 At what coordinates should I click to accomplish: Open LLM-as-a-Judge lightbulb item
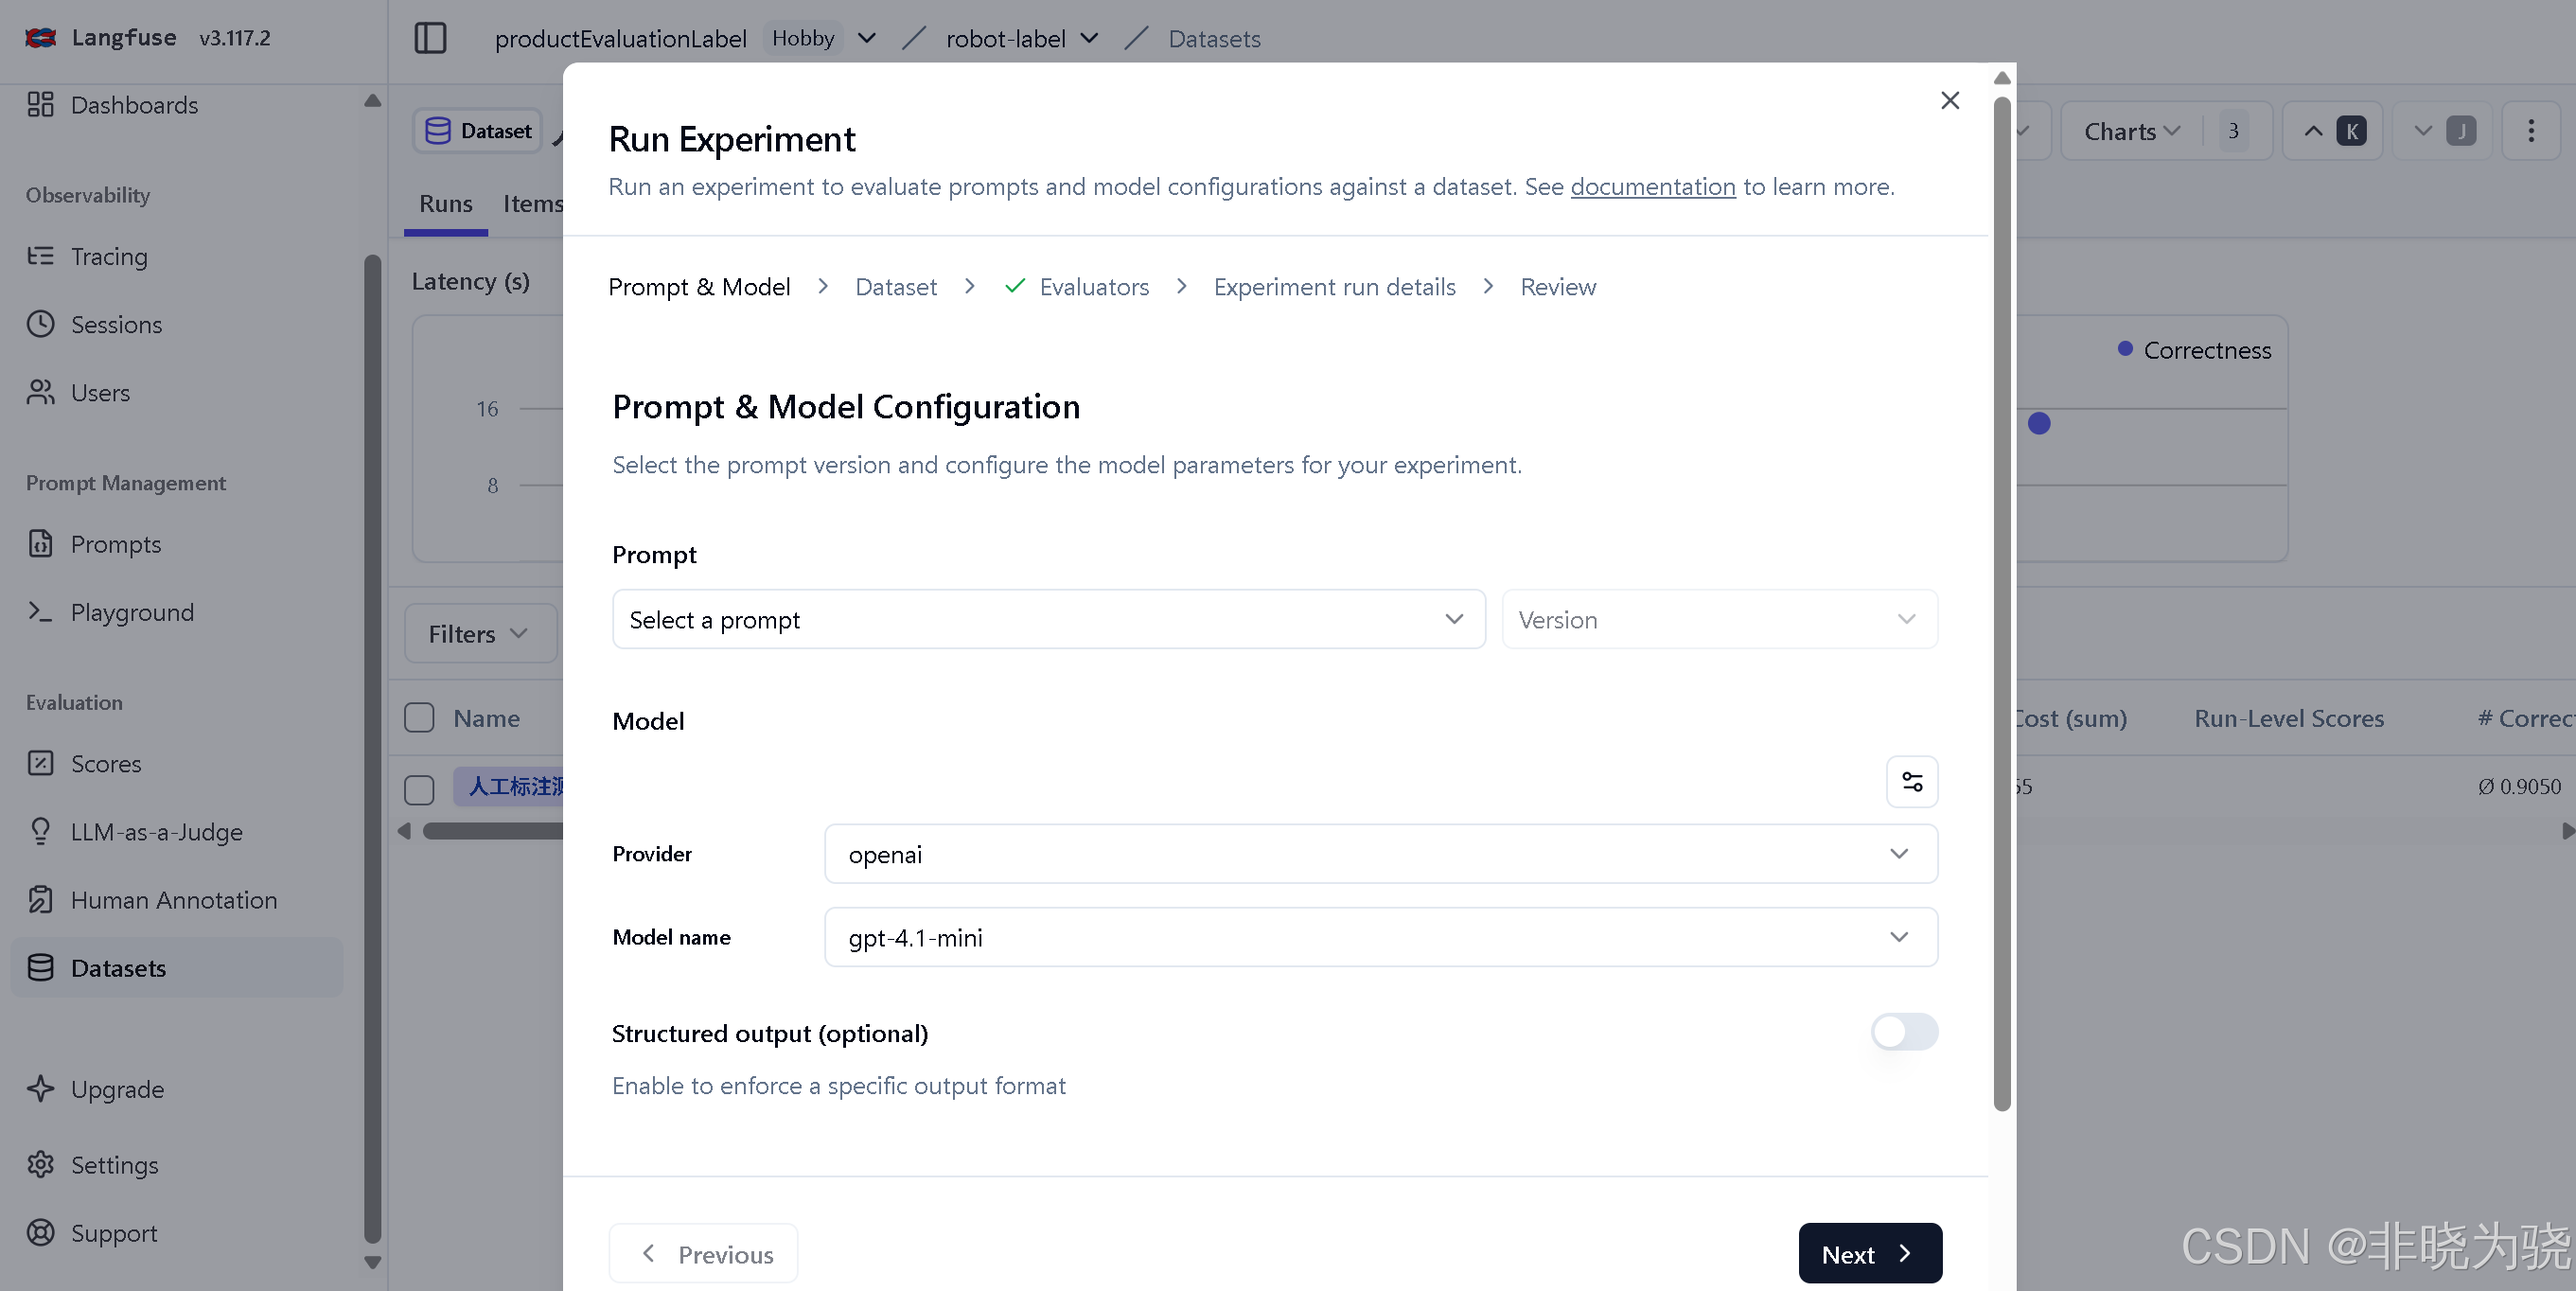[x=156, y=831]
